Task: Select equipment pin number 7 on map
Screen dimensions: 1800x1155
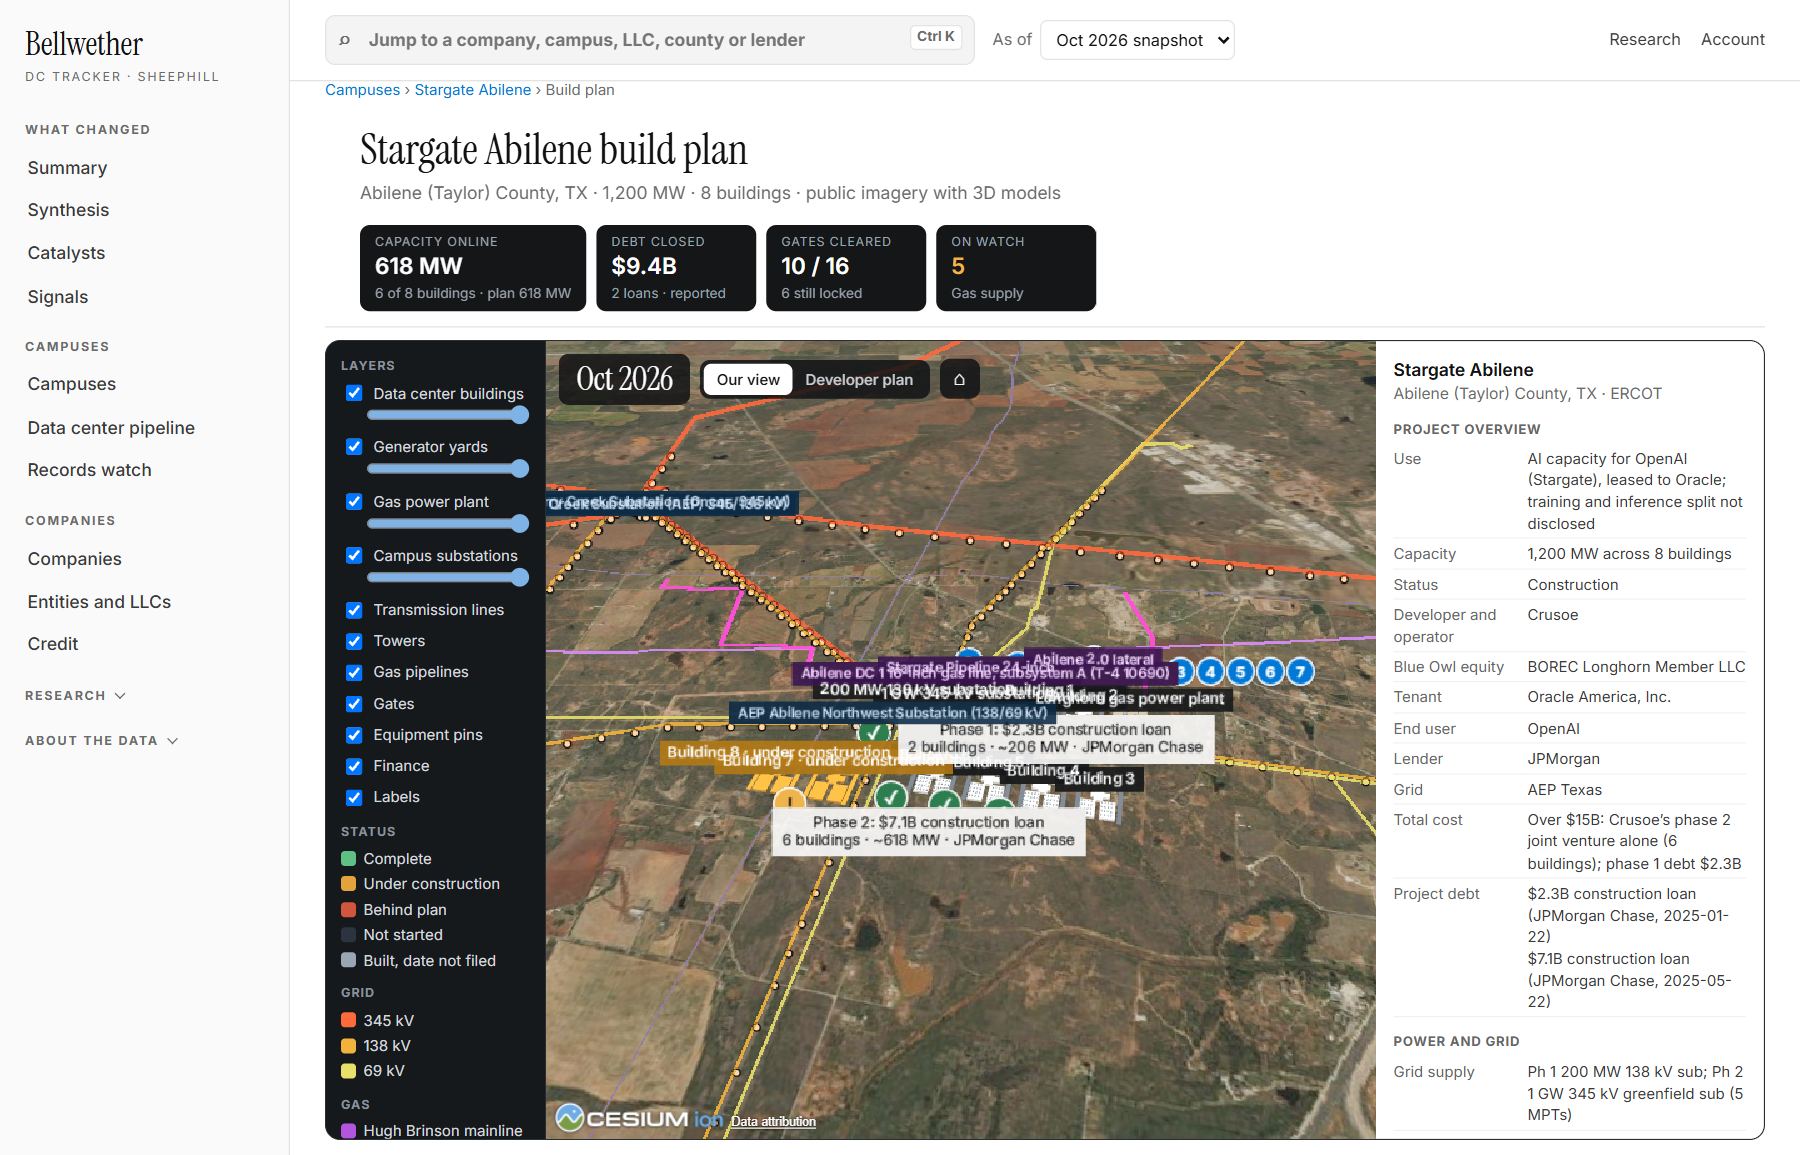Action: coord(1300,672)
